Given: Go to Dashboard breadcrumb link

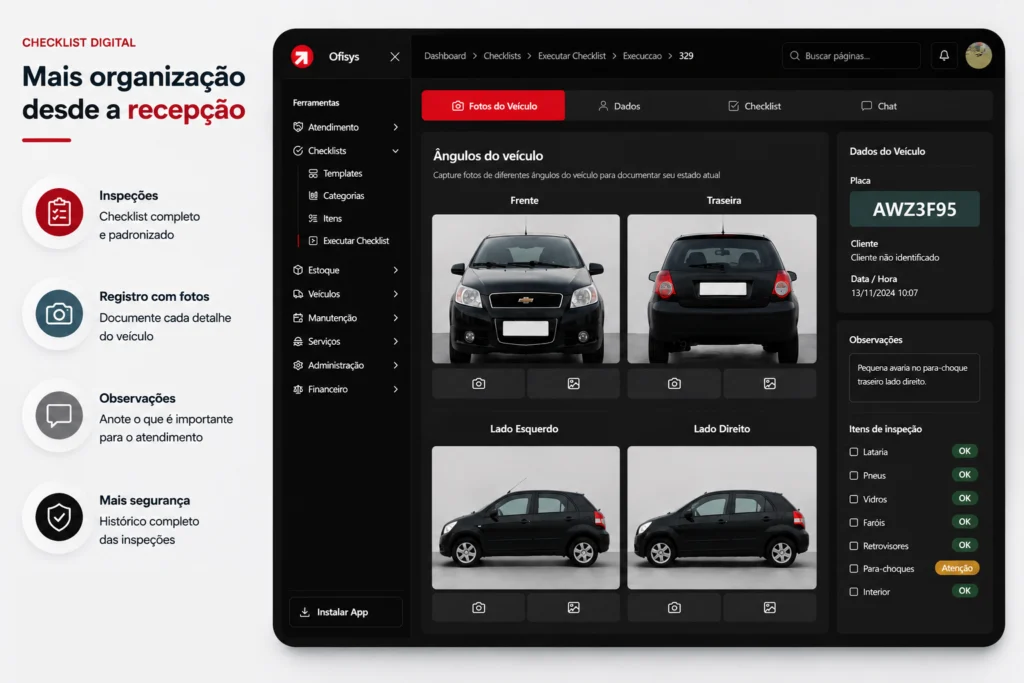Looking at the screenshot, I should (x=445, y=56).
